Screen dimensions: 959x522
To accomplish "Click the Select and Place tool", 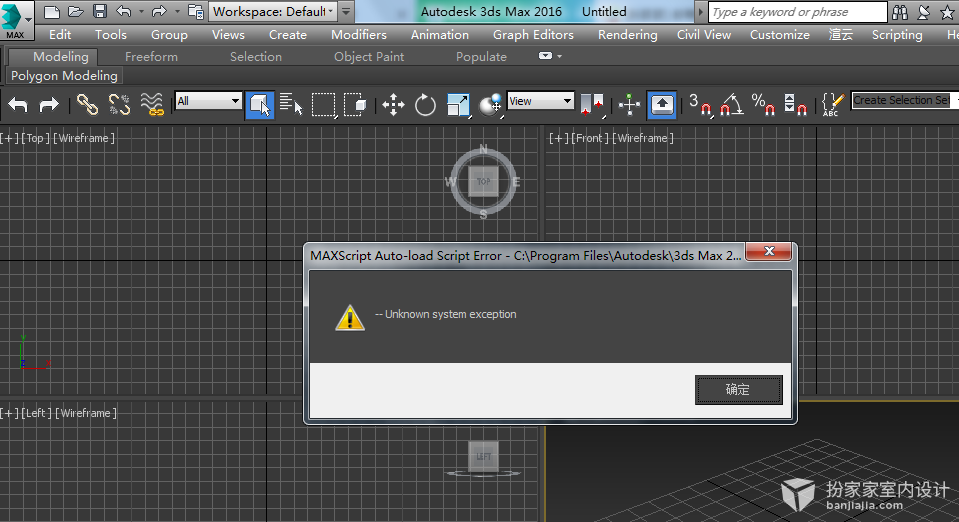I will pyautogui.click(x=491, y=105).
